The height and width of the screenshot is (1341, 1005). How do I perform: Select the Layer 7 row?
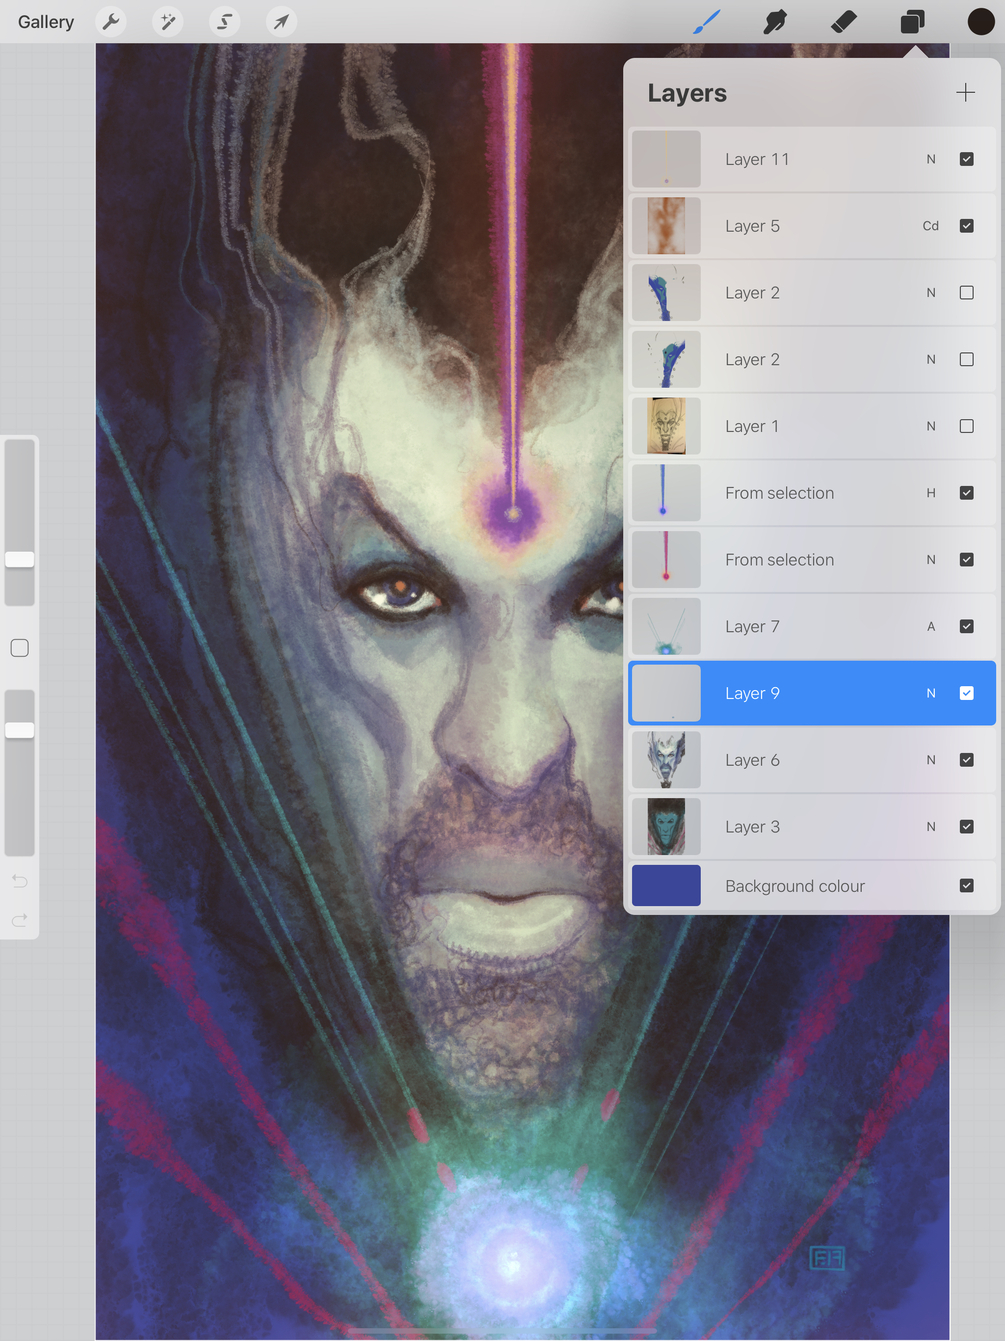point(812,626)
